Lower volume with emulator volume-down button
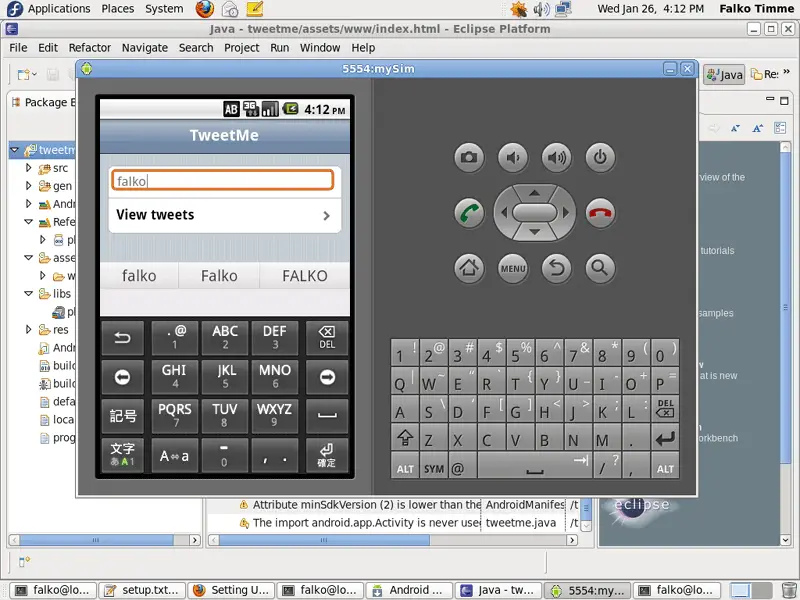This screenshot has width=800, height=600. [513, 157]
